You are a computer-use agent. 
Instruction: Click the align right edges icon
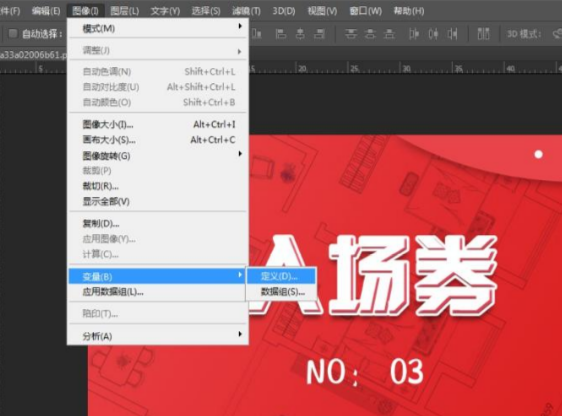(319, 34)
